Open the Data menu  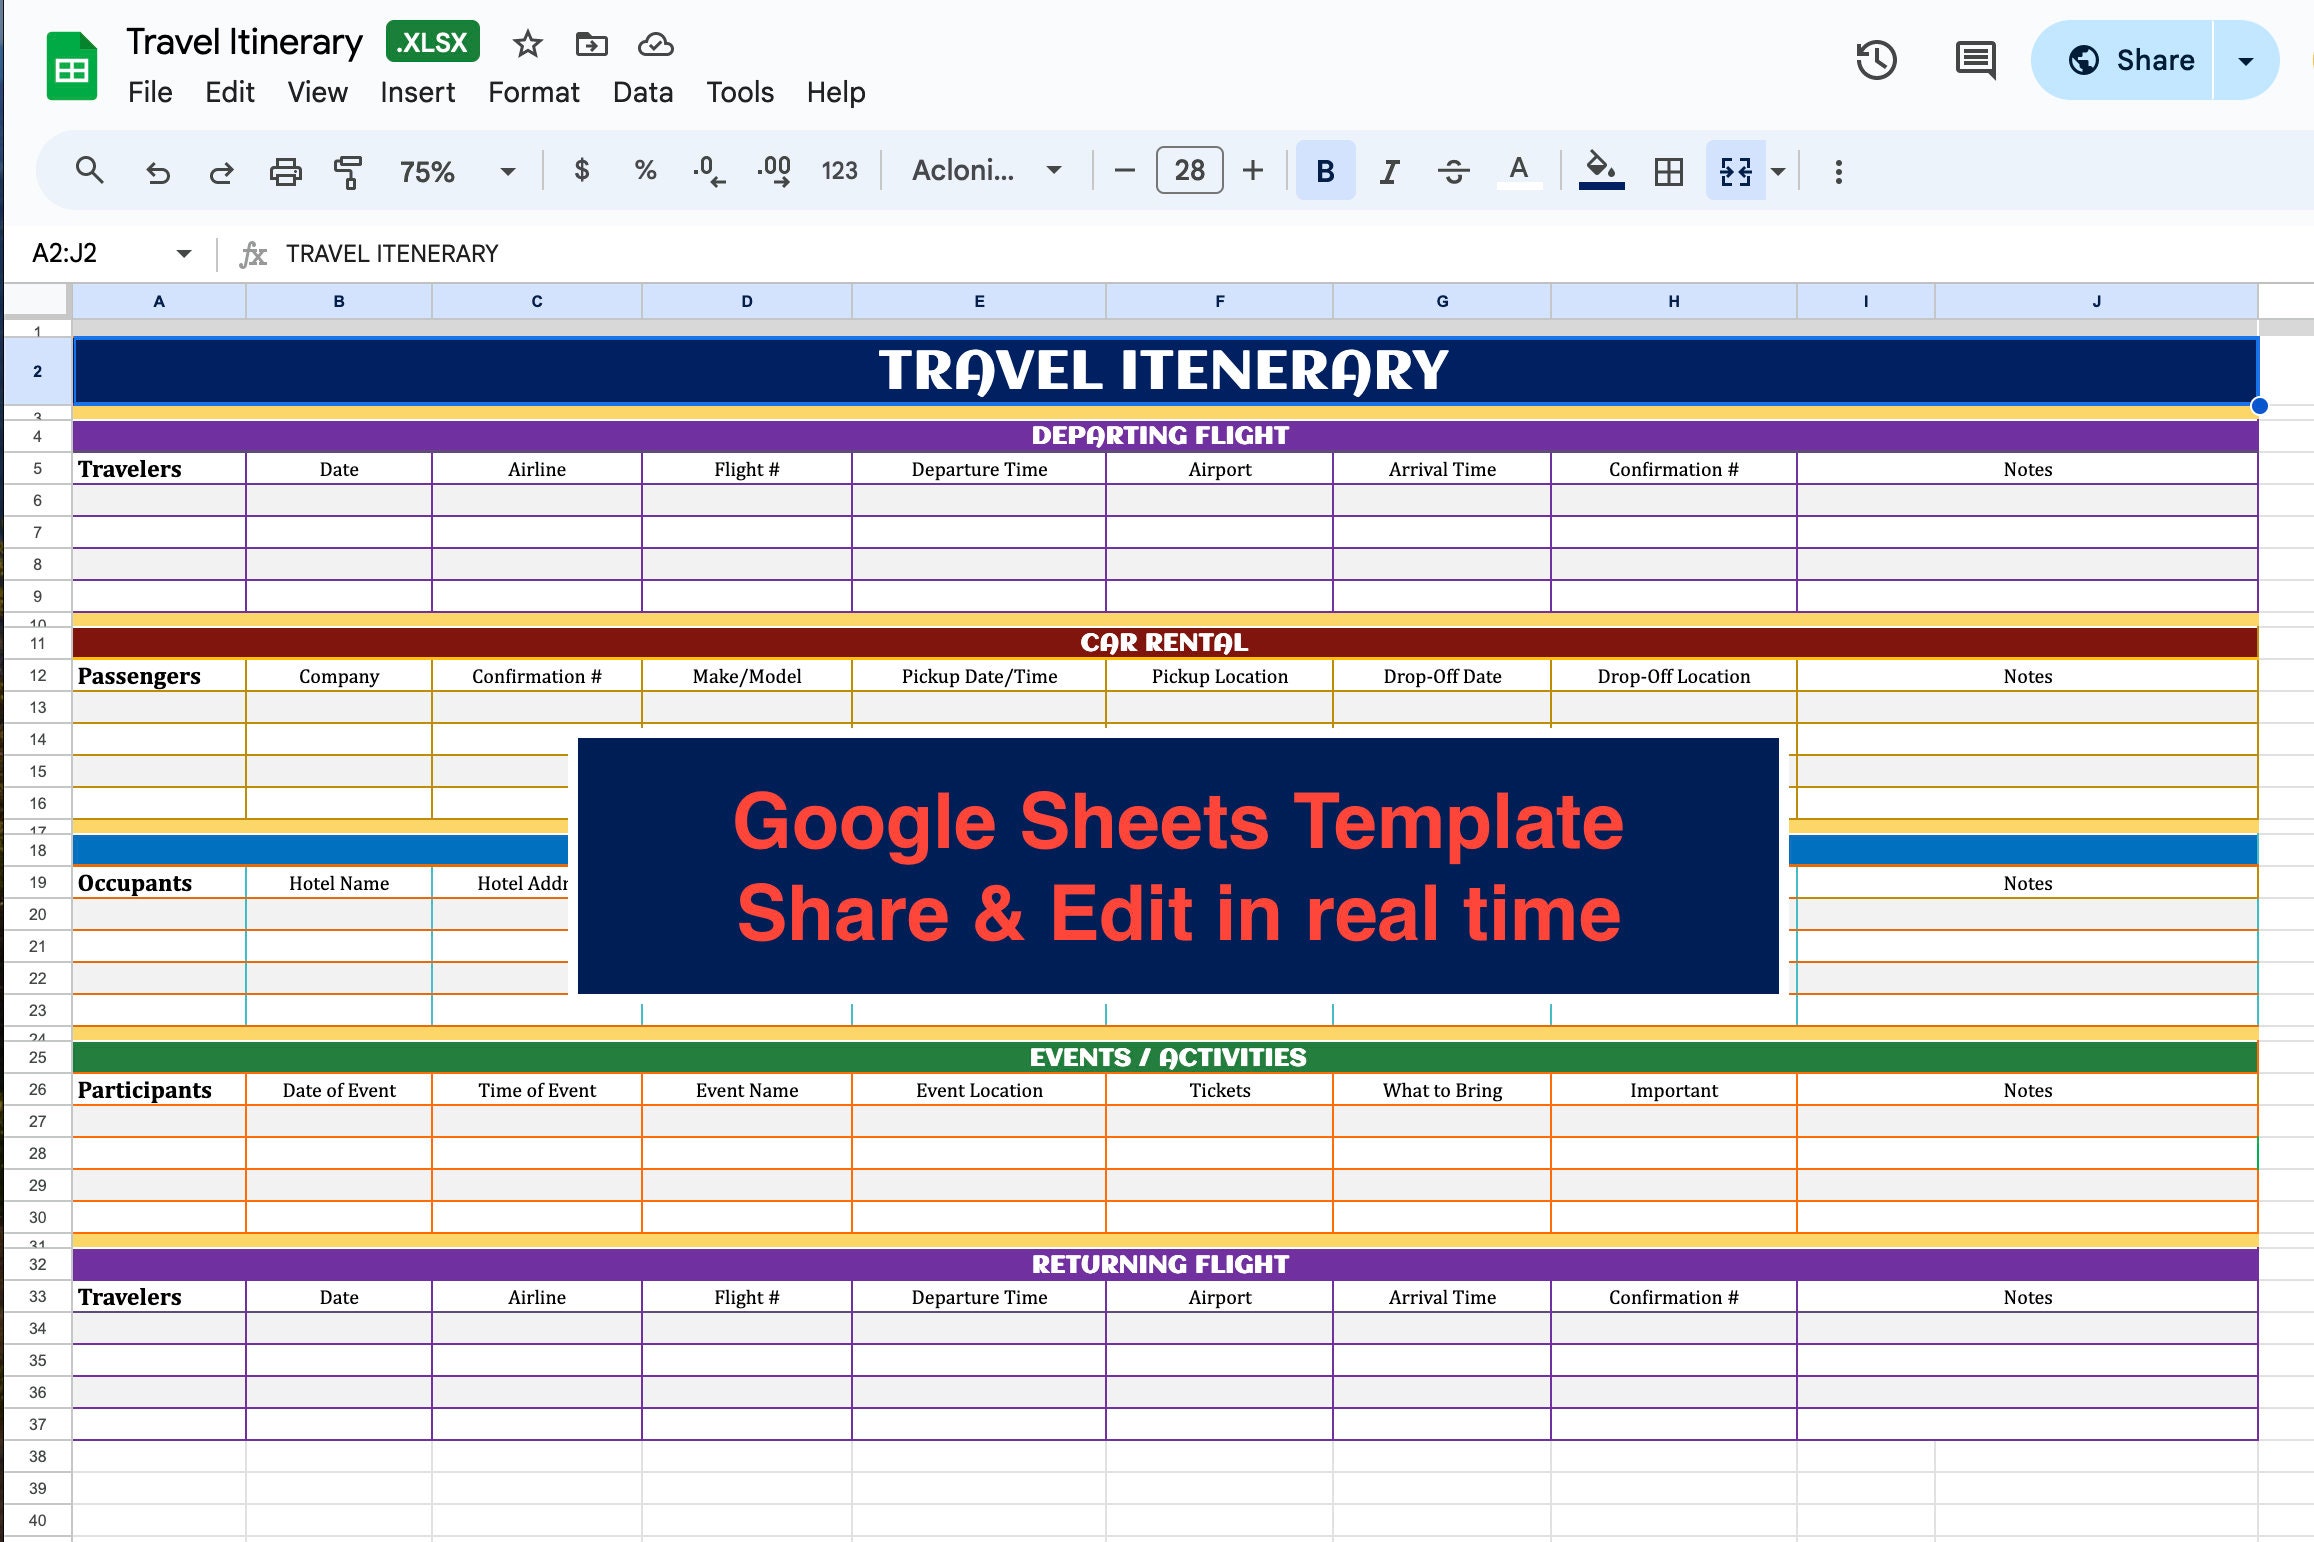(643, 92)
